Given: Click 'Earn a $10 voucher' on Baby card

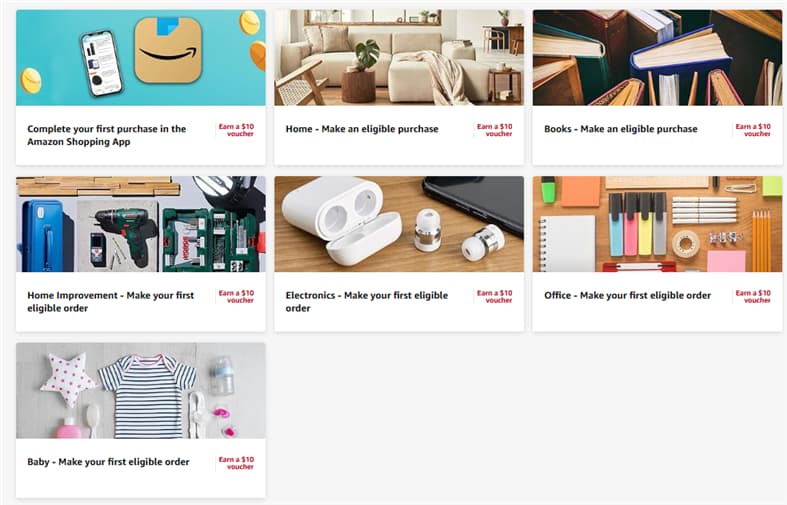Looking at the screenshot, I should pos(236,463).
